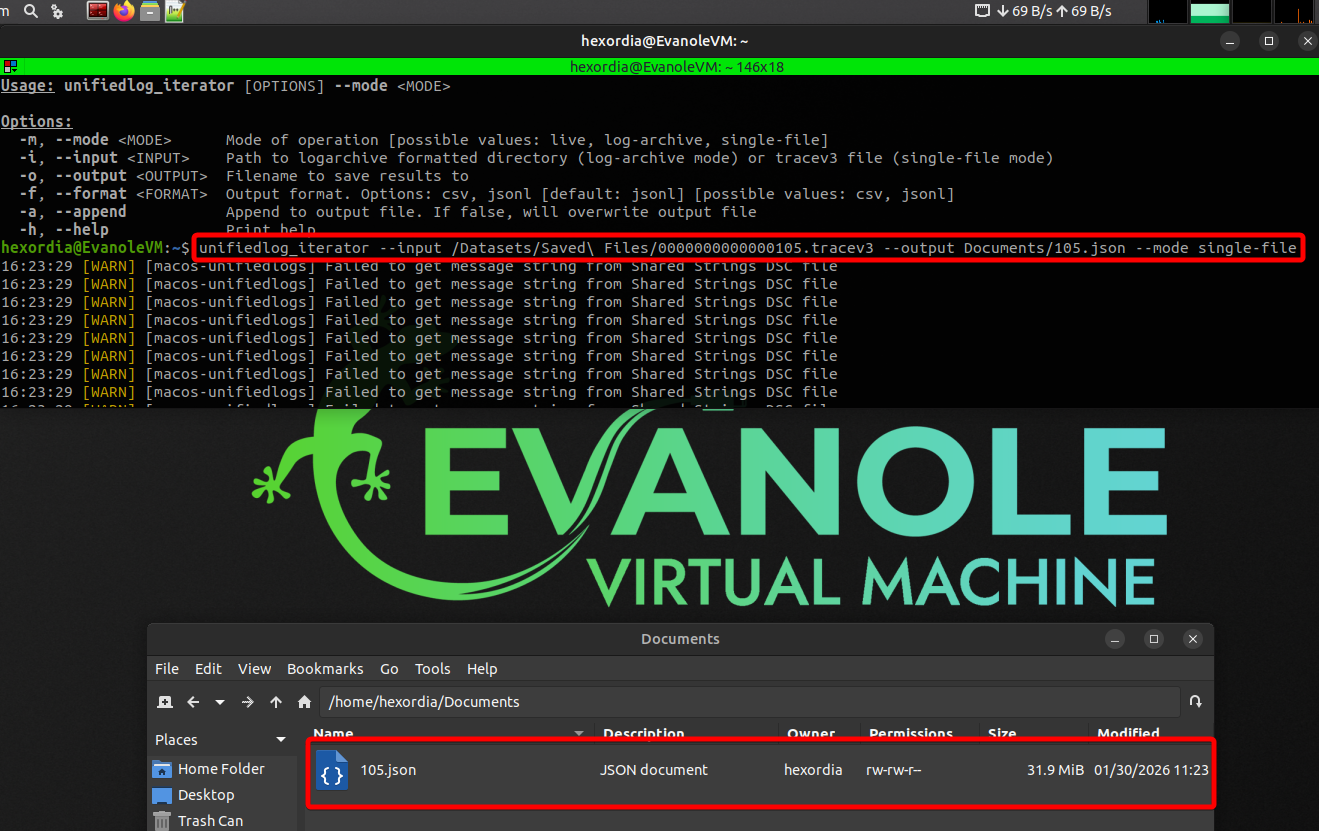Image resolution: width=1319 pixels, height=831 pixels.
Task: Reload the Documents folder listing
Action: (1195, 702)
